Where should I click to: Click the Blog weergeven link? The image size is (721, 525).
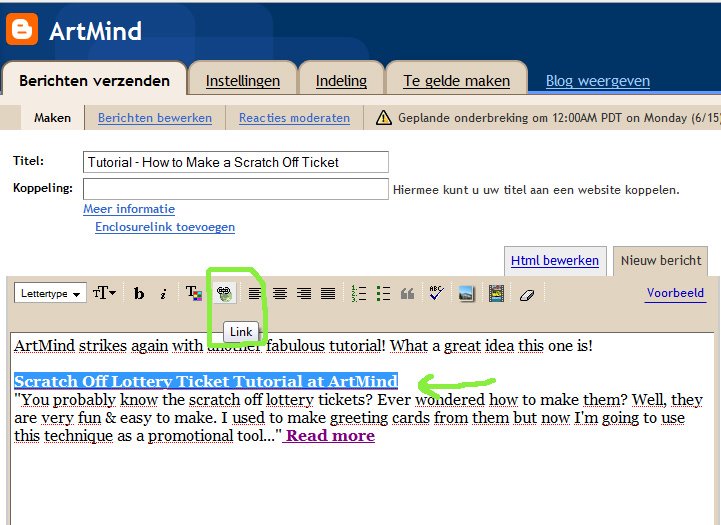[x=598, y=81]
